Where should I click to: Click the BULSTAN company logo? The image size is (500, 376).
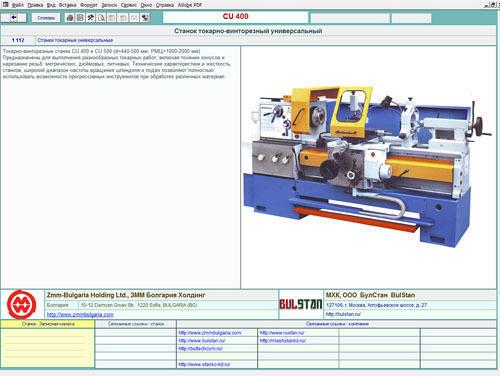click(301, 304)
